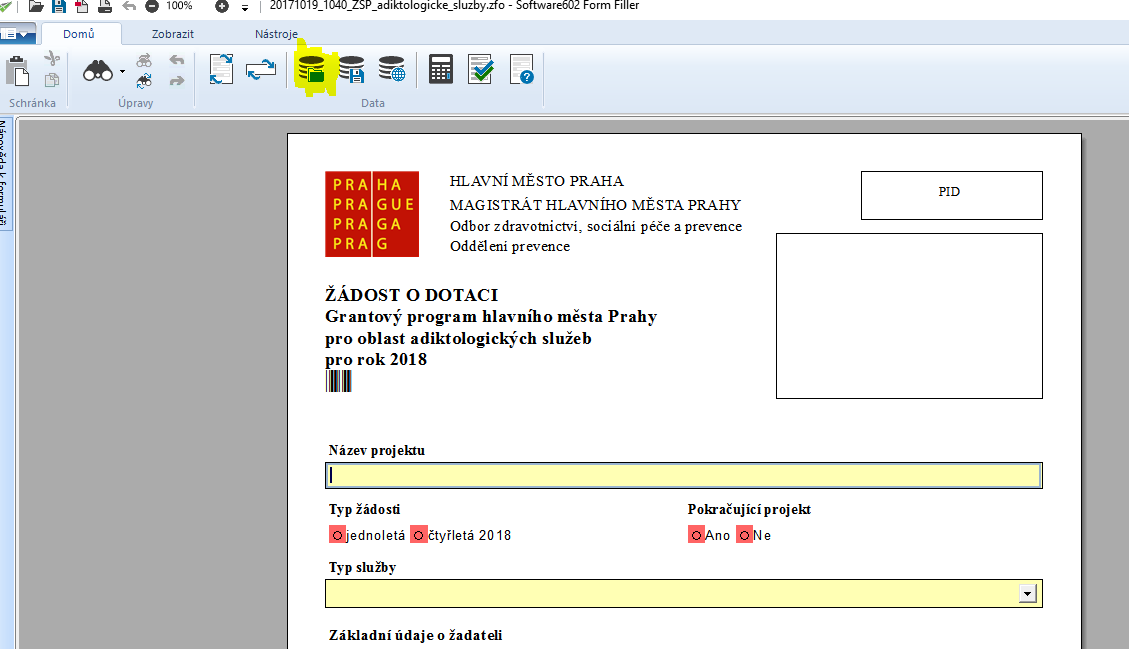Screen dimensions: 1129x649
Task: Open the calculator tool in the ribbon
Action: tap(441, 70)
